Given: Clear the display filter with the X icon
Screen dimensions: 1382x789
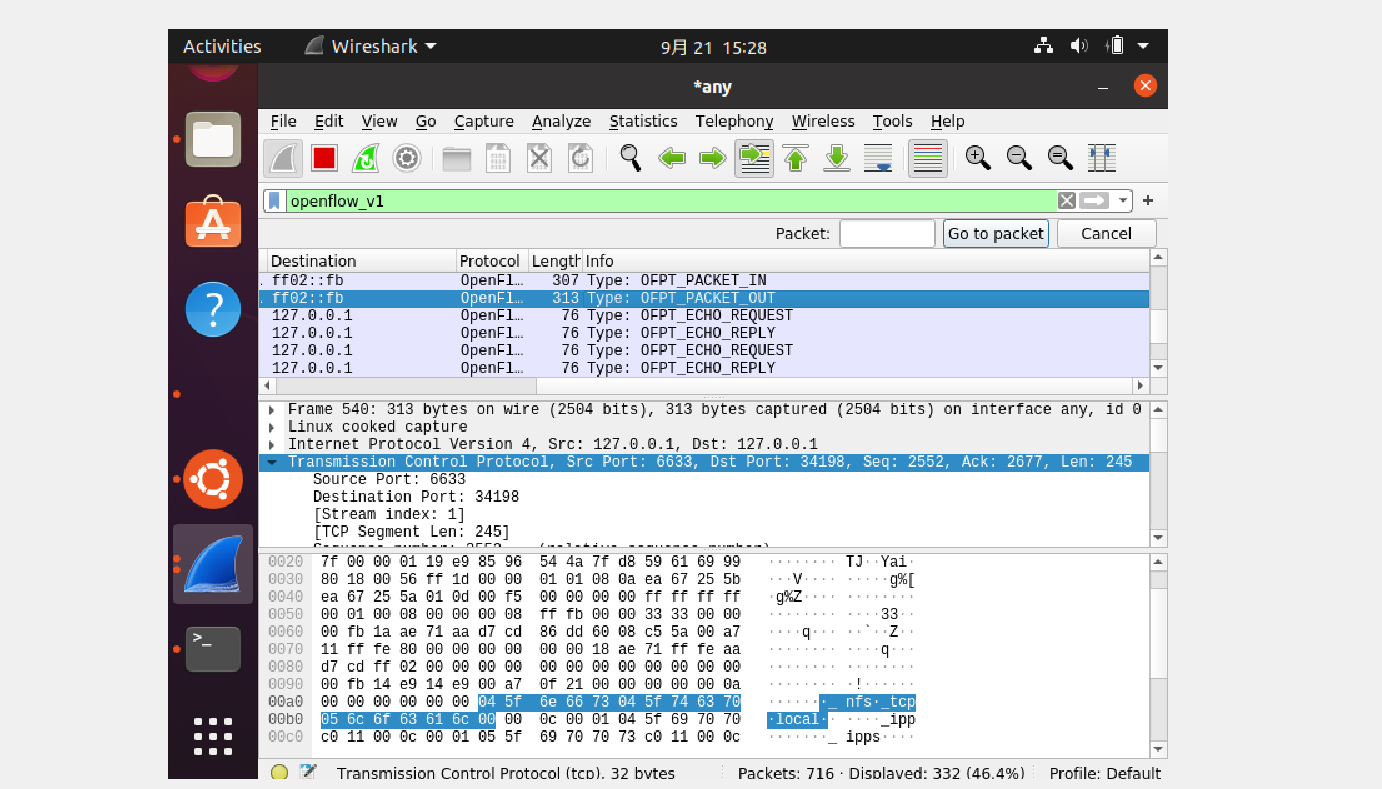Looking at the screenshot, I should tap(1067, 201).
